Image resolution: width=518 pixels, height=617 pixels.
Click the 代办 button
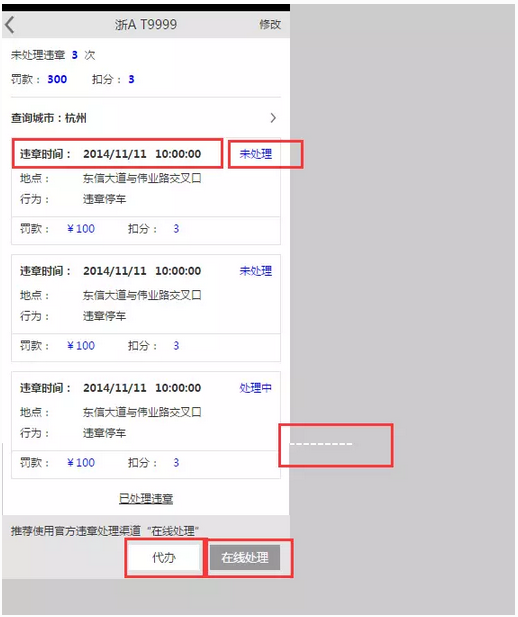pyautogui.click(x=164, y=557)
